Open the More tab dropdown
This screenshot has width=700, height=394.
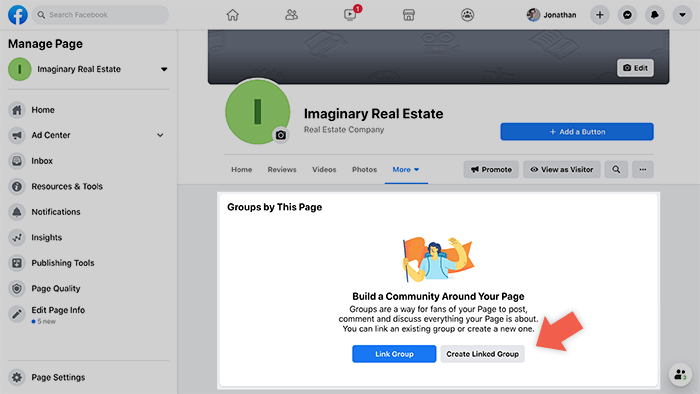point(406,170)
